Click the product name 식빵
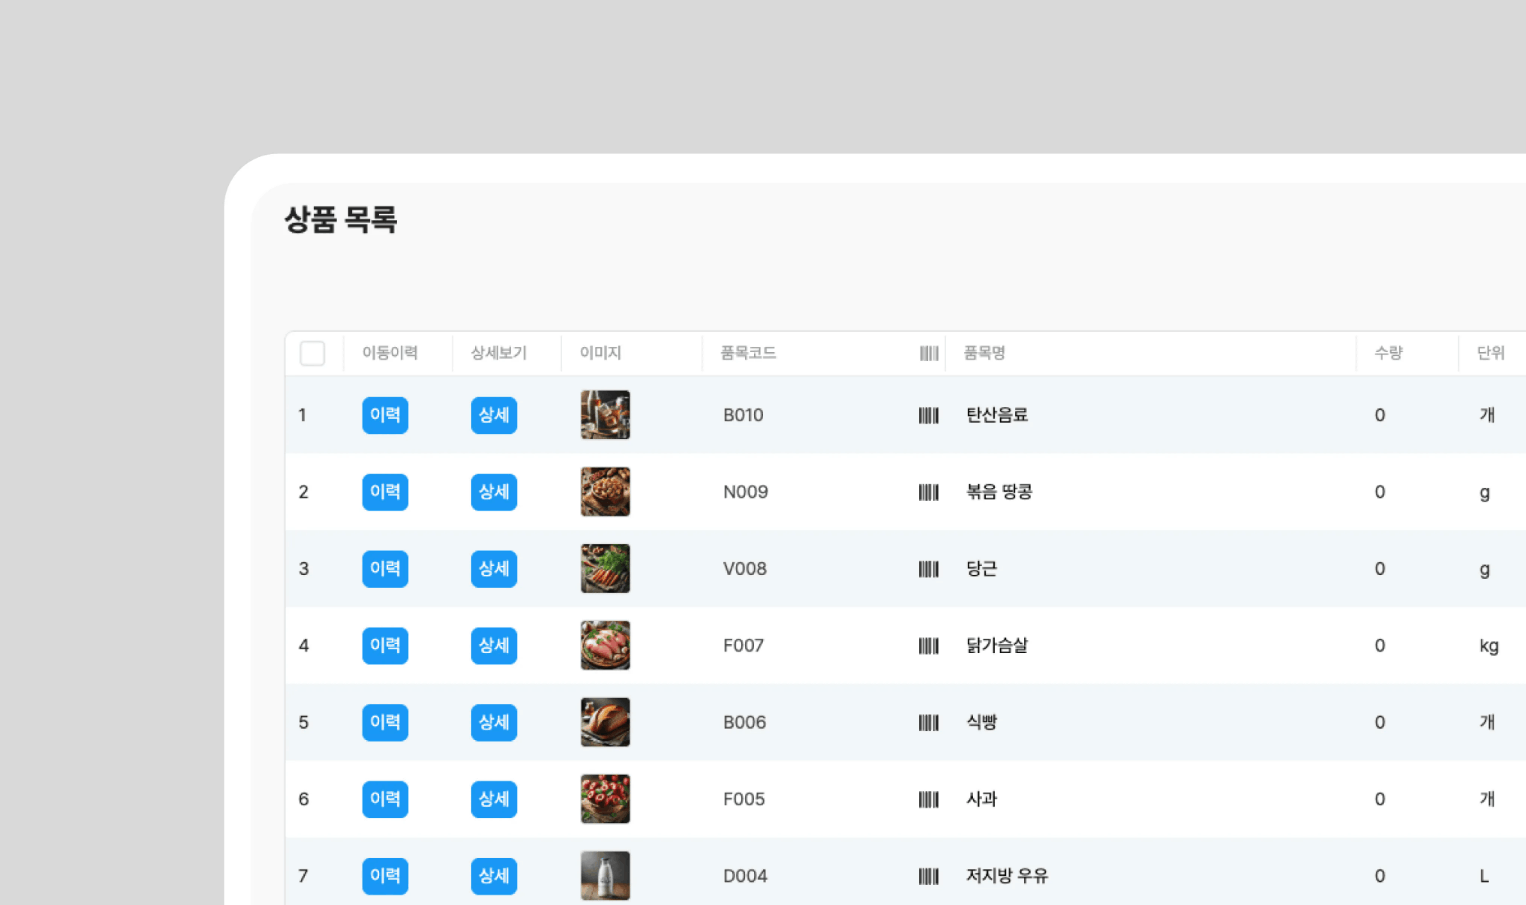Viewport: 1526px width, 905px height. click(x=982, y=722)
